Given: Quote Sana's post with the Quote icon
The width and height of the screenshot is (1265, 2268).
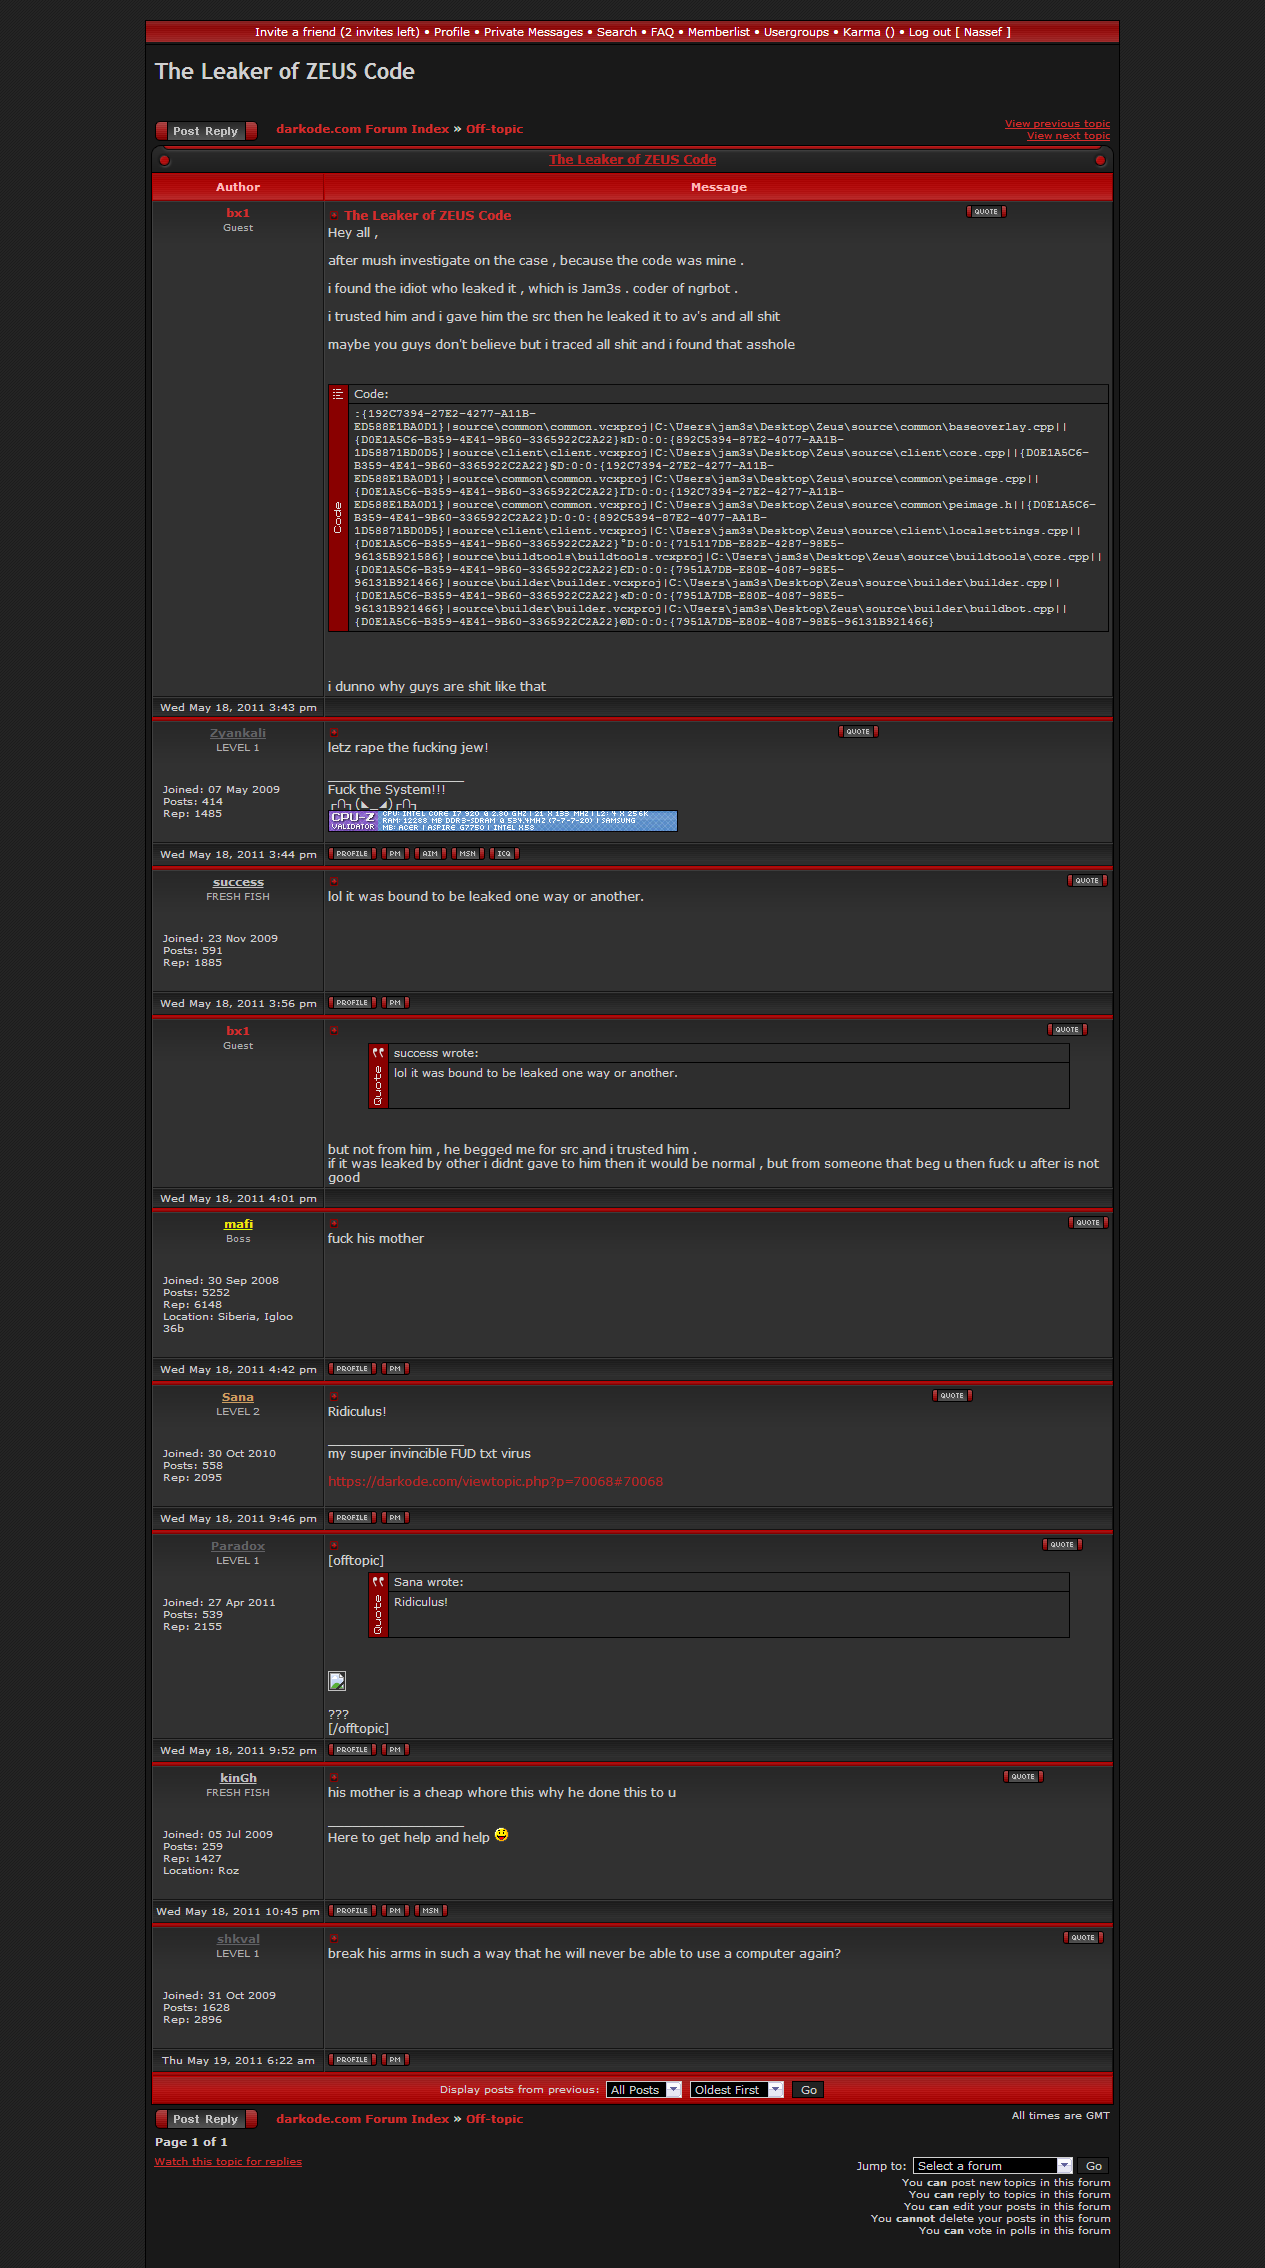Looking at the screenshot, I should click(x=952, y=1396).
